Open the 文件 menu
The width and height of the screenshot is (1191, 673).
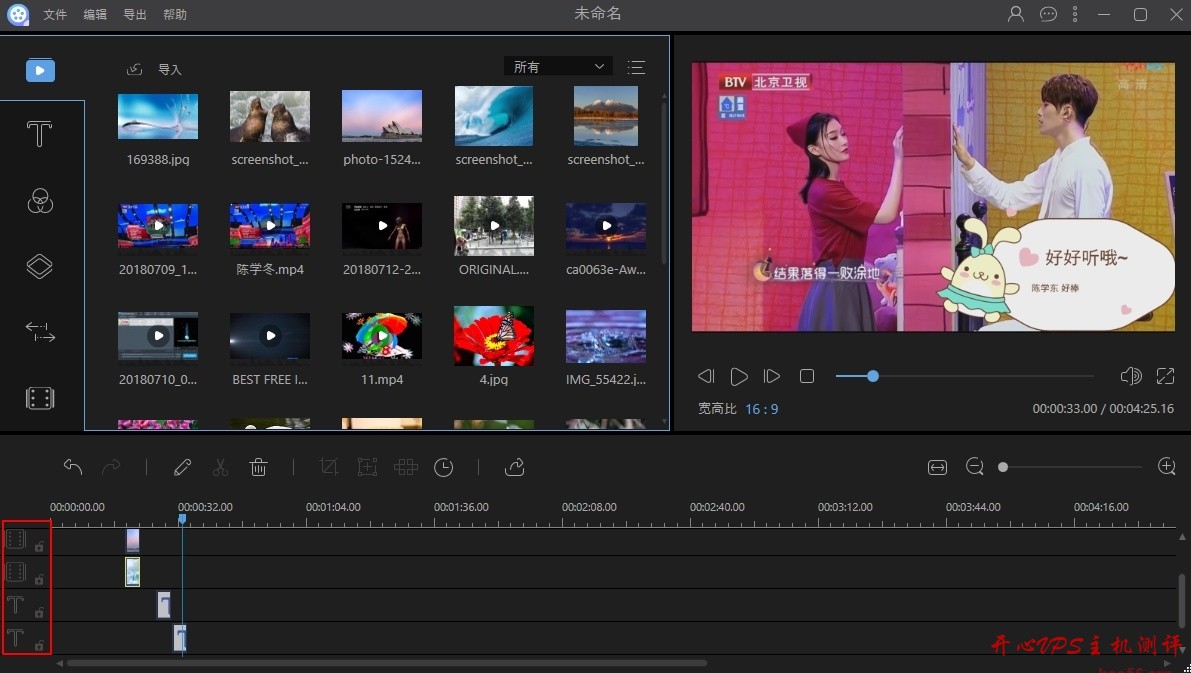click(x=55, y=14)
